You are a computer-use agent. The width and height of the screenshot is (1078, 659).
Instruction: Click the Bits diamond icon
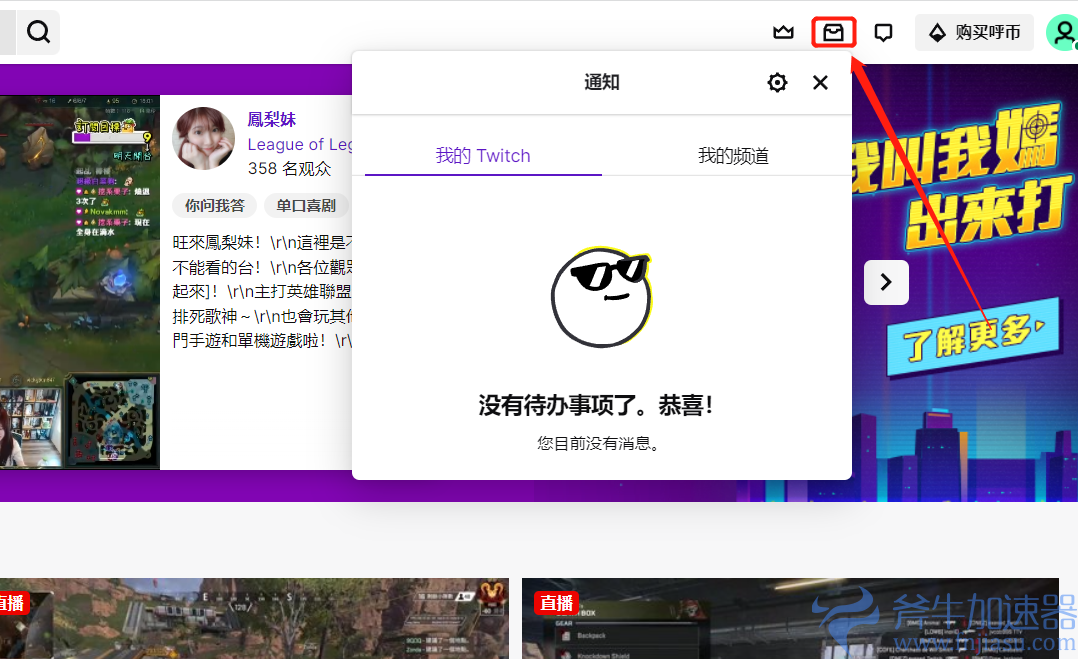935,31
